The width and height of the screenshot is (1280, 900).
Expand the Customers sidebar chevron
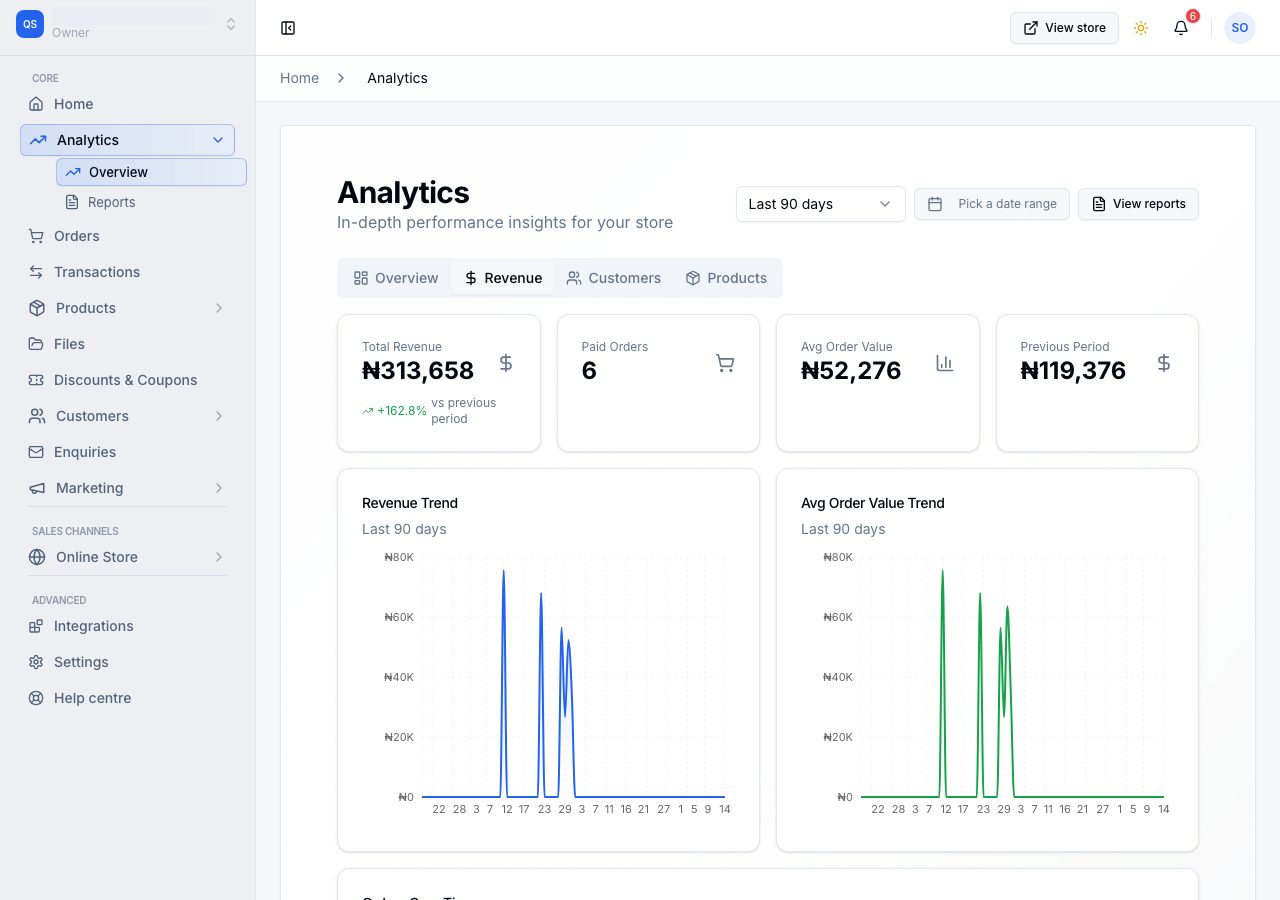point(219,416)
